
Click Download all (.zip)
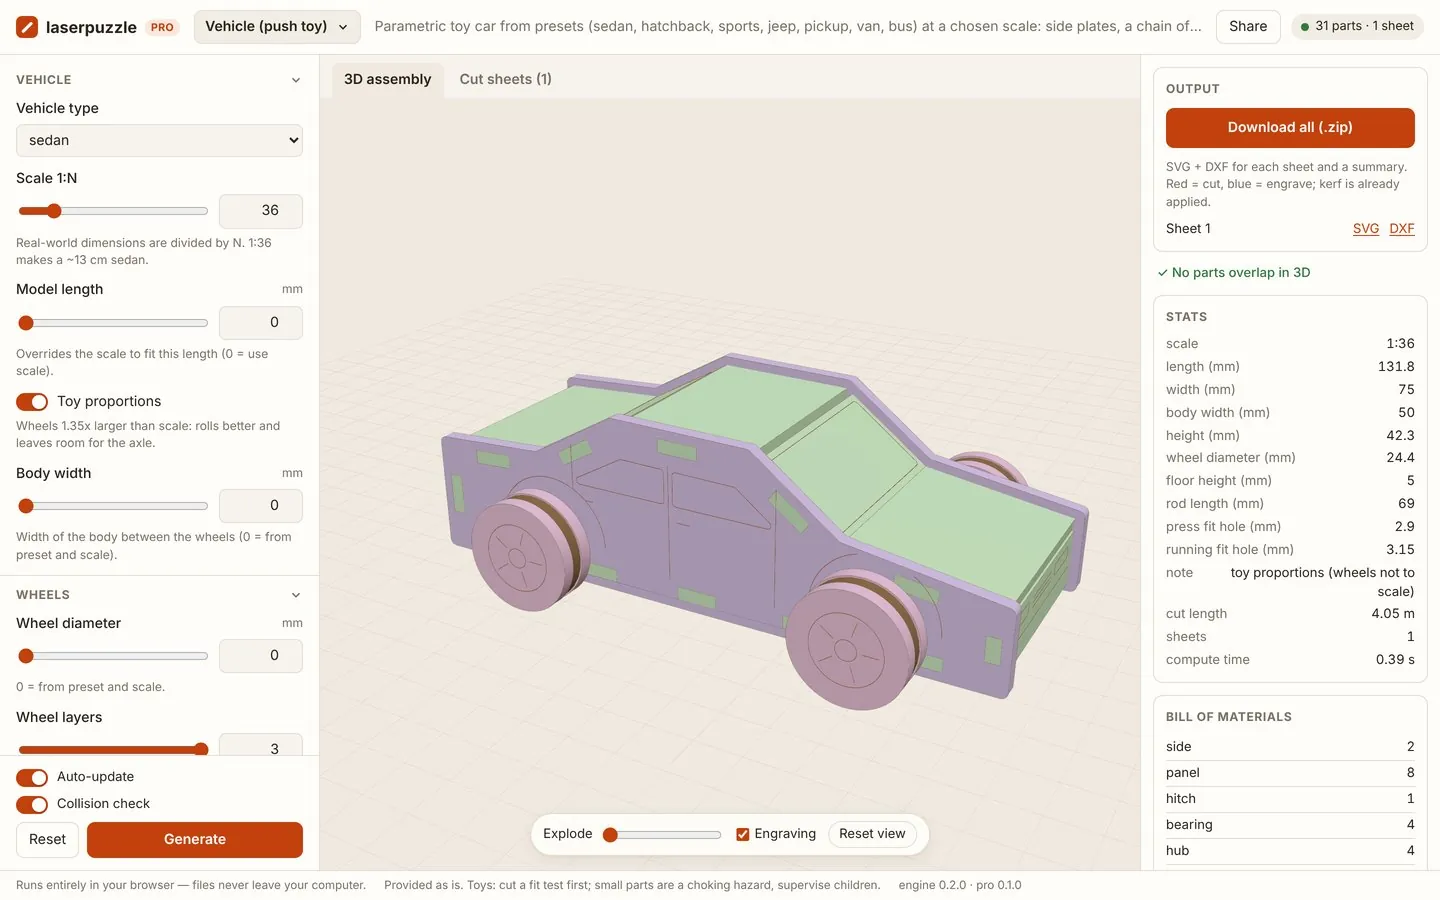1290,127
